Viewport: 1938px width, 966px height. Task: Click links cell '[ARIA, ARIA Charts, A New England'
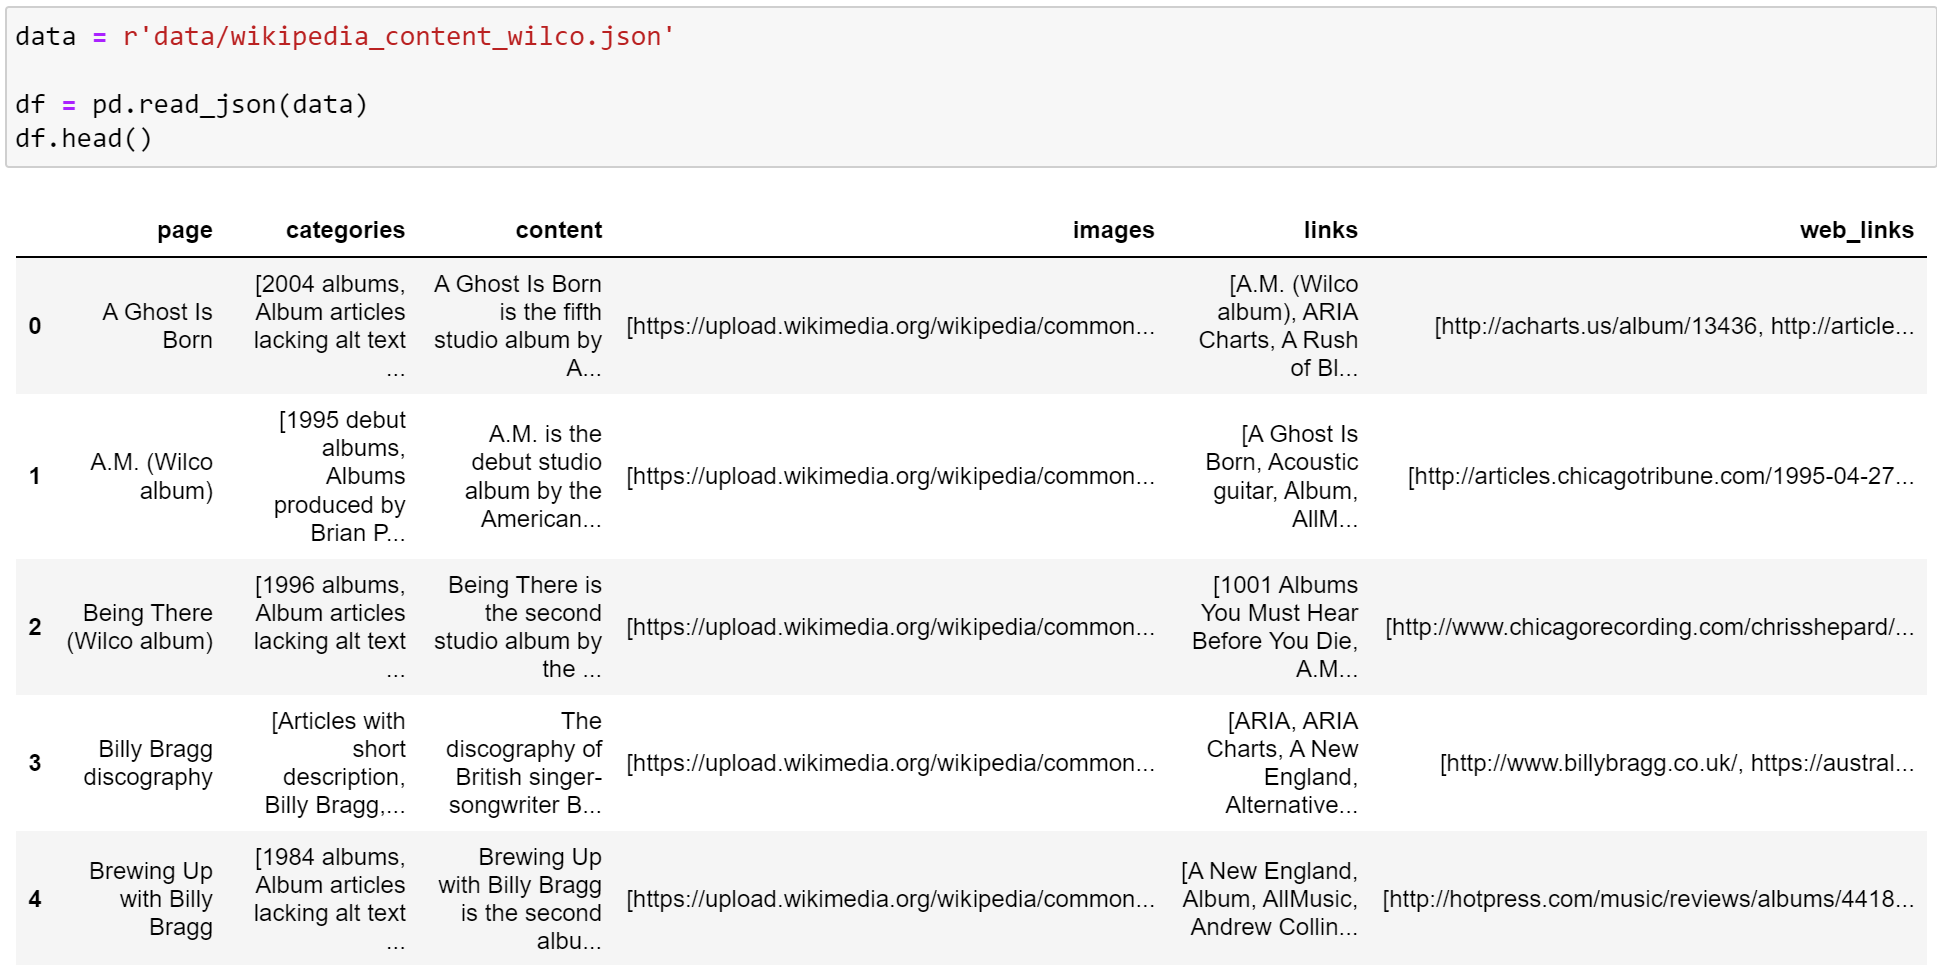click(x=1282, y=763)
